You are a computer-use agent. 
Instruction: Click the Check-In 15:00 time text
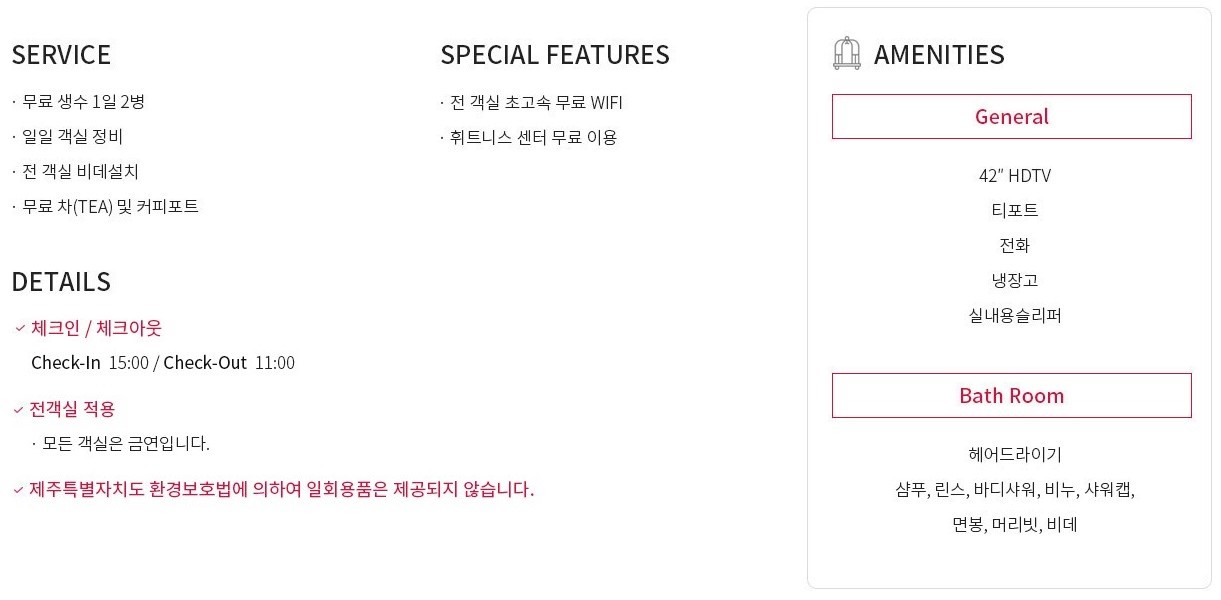[90, 363]
